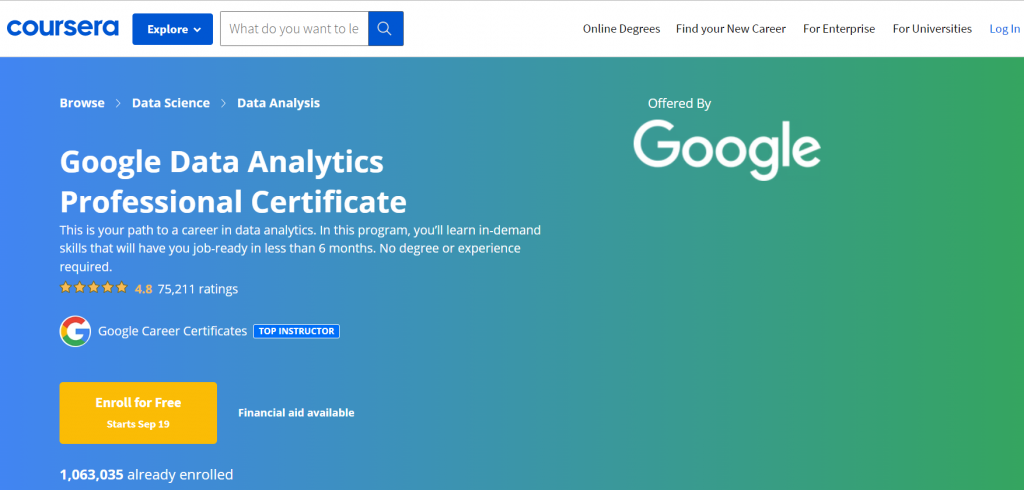Click the Google Data Analytics Professional Certificate title

tap(233, 182)
